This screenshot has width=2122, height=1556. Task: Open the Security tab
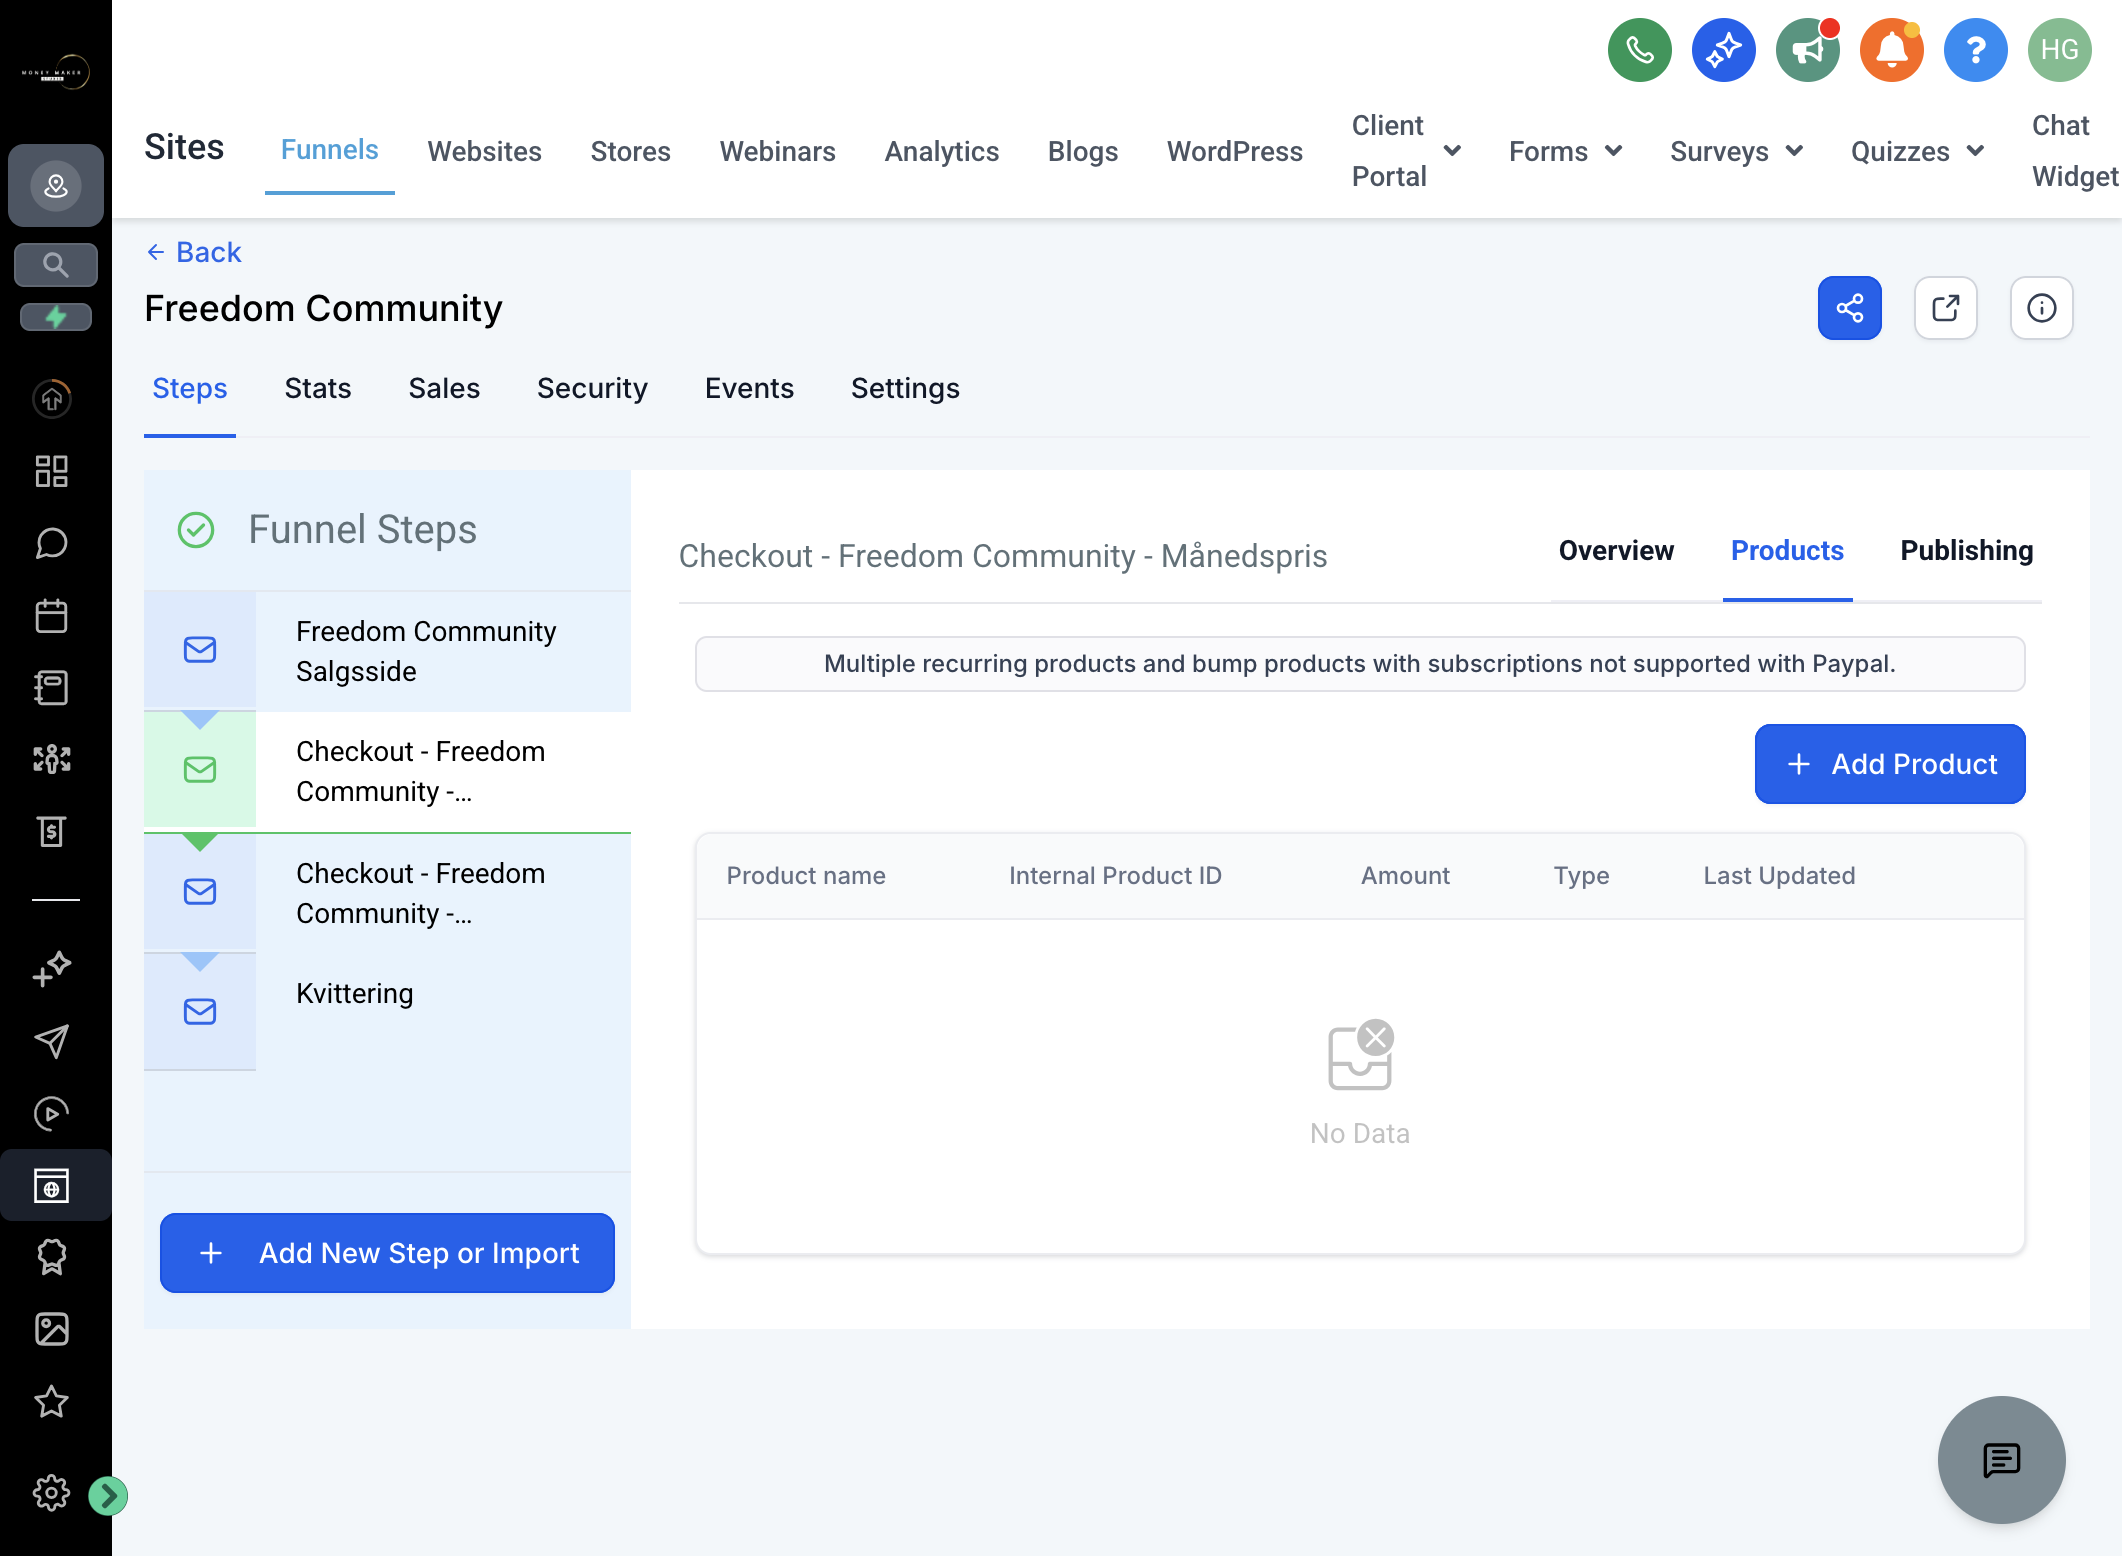[x=592, y=388]
